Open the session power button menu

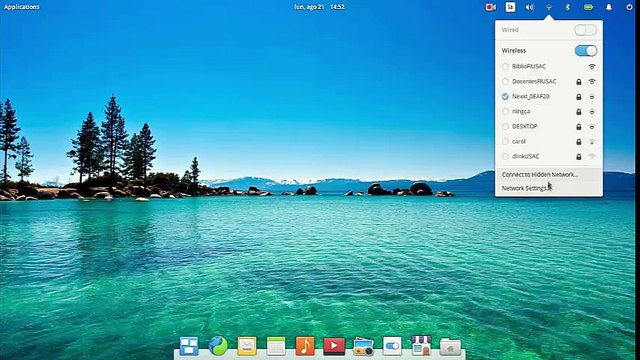[x=629, y=7]
